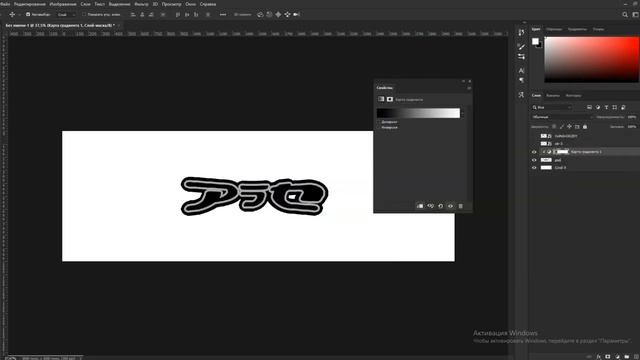The image size is (640, 360).
Task: Hide the bottom Слой layer
Action: click(x=534, y=168)
